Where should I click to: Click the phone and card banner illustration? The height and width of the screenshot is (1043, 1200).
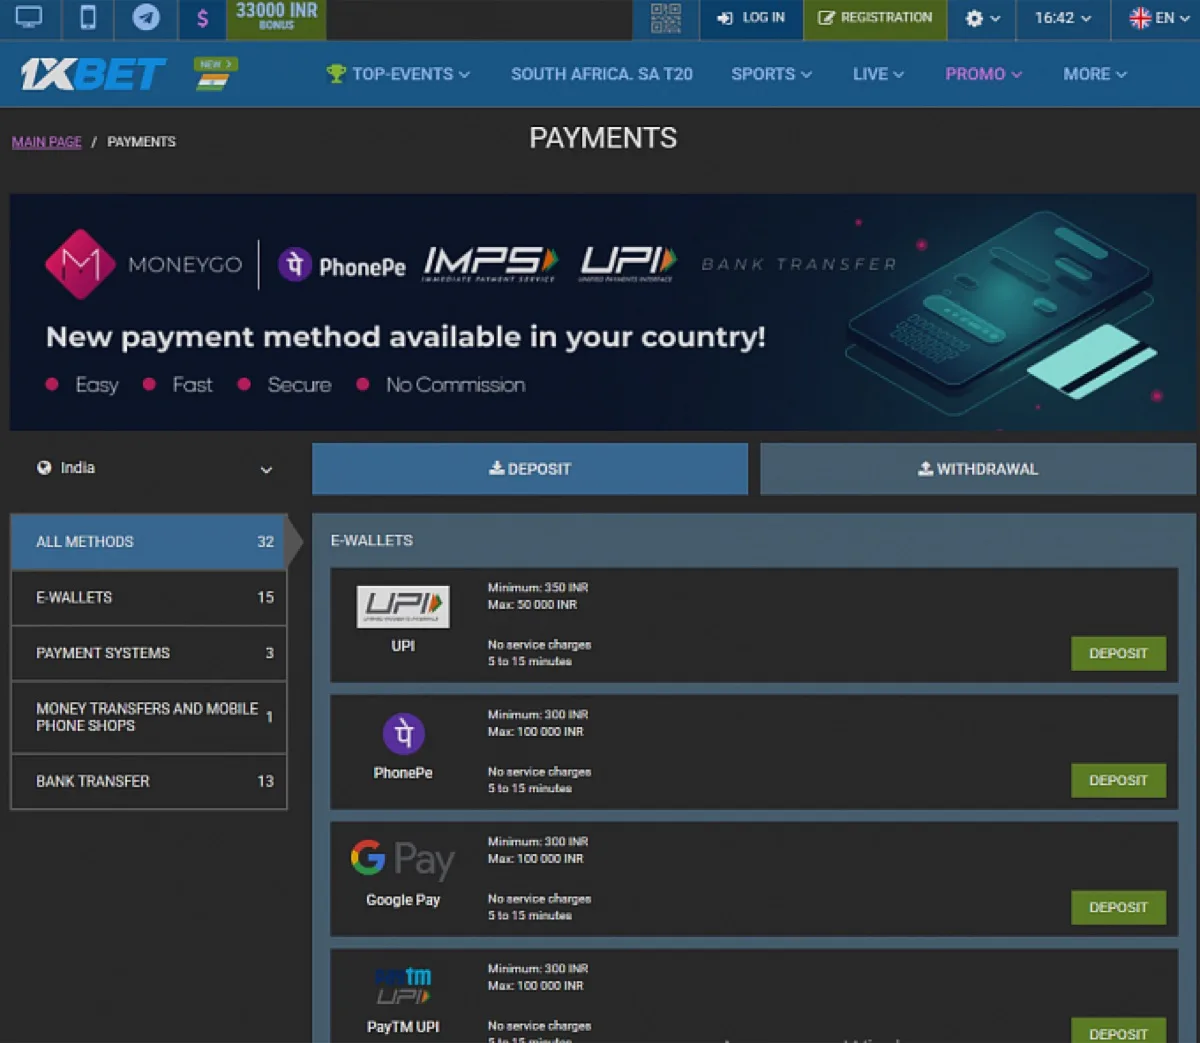point(1000,315)
